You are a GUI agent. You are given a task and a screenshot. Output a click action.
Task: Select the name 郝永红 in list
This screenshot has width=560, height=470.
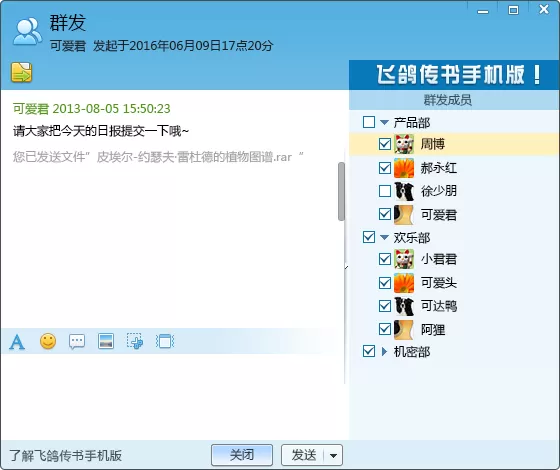pos(439,168)
